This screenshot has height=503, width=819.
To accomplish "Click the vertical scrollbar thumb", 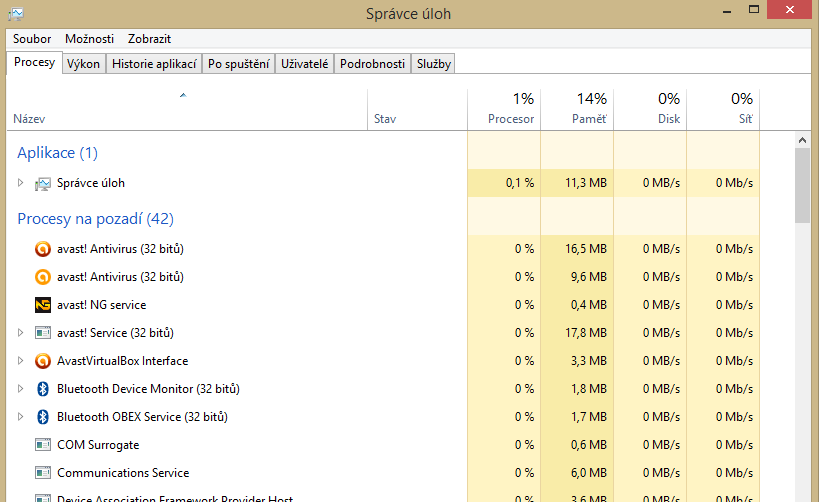I will tap(802, 187).
